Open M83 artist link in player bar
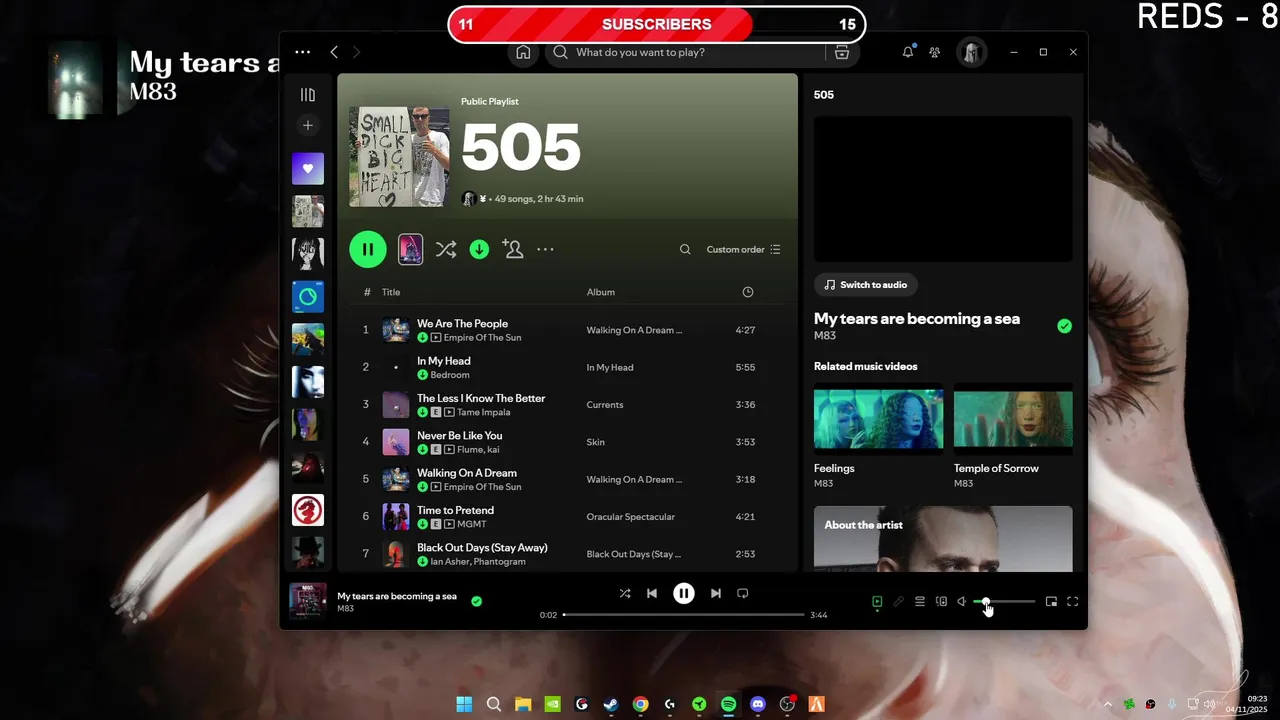This screenshot has width=1280, height=720. tap(345, 609)
